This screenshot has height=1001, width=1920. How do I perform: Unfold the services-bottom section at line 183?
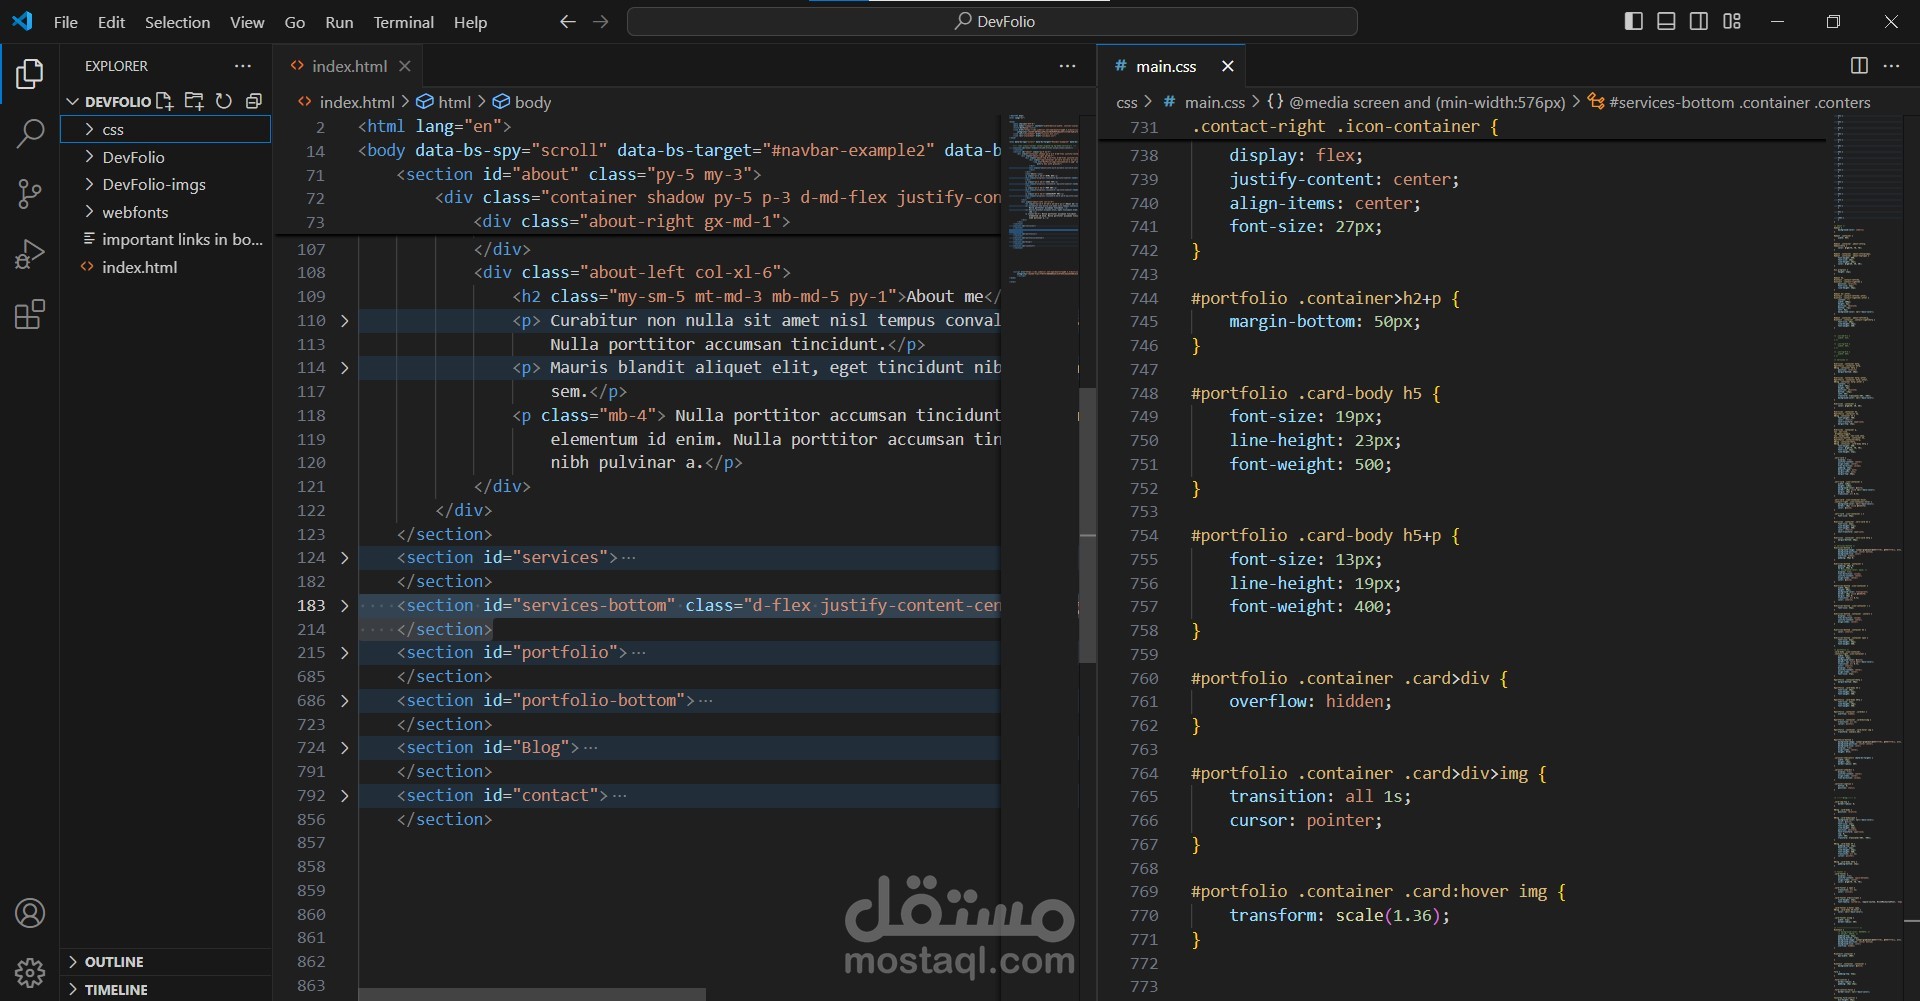click(345, 606)
